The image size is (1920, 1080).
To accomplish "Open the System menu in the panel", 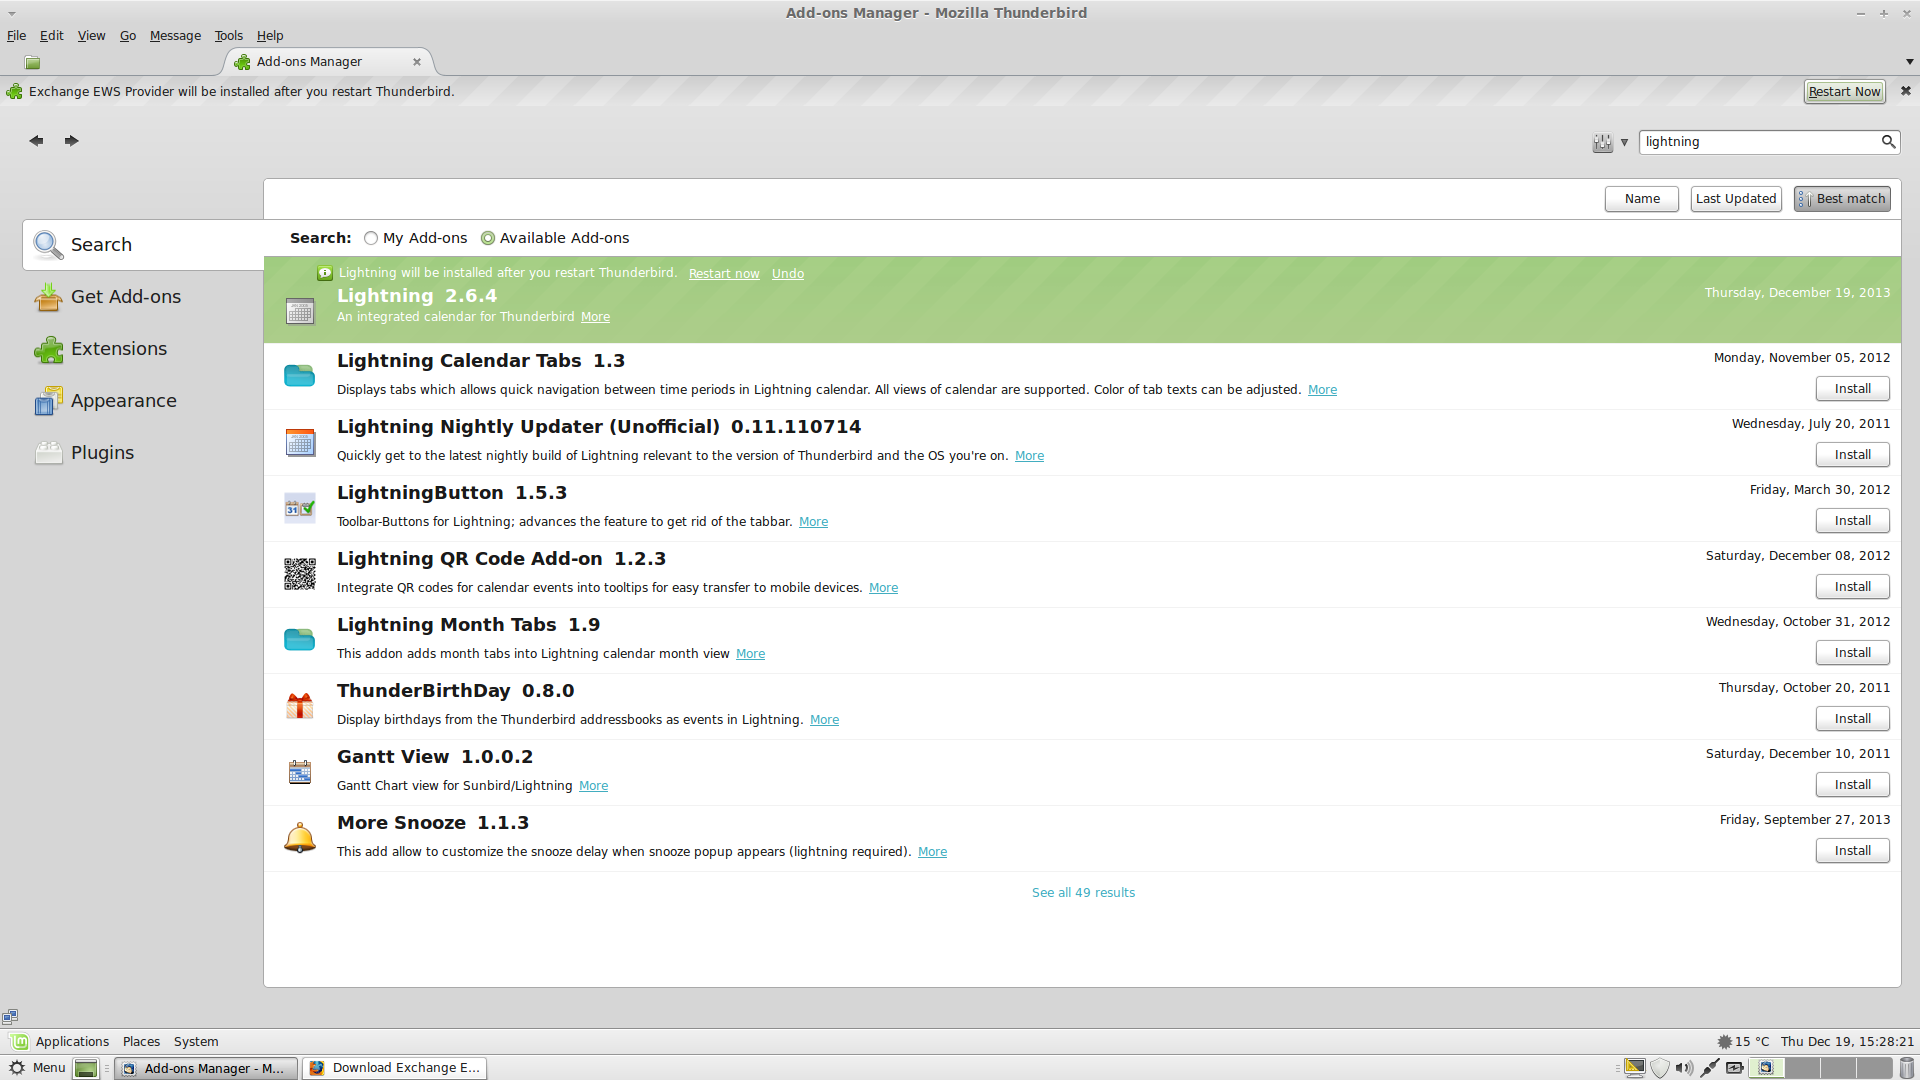I will tap(196, 1042).
